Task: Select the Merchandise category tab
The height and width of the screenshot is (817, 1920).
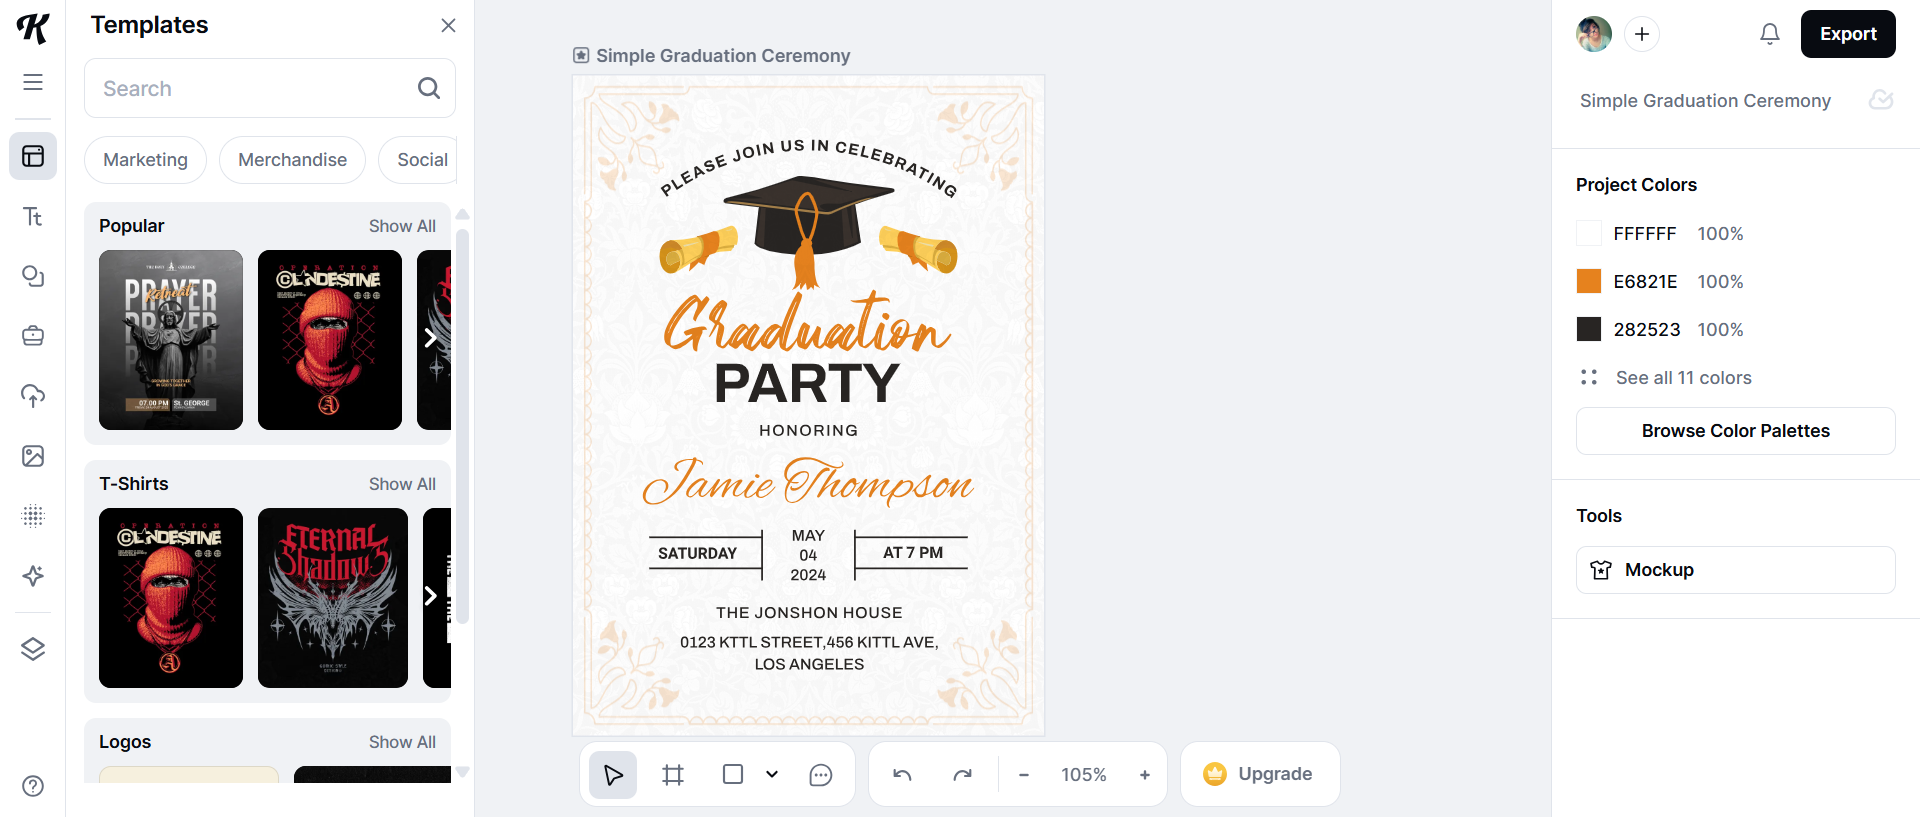Action: click(292, 160)
